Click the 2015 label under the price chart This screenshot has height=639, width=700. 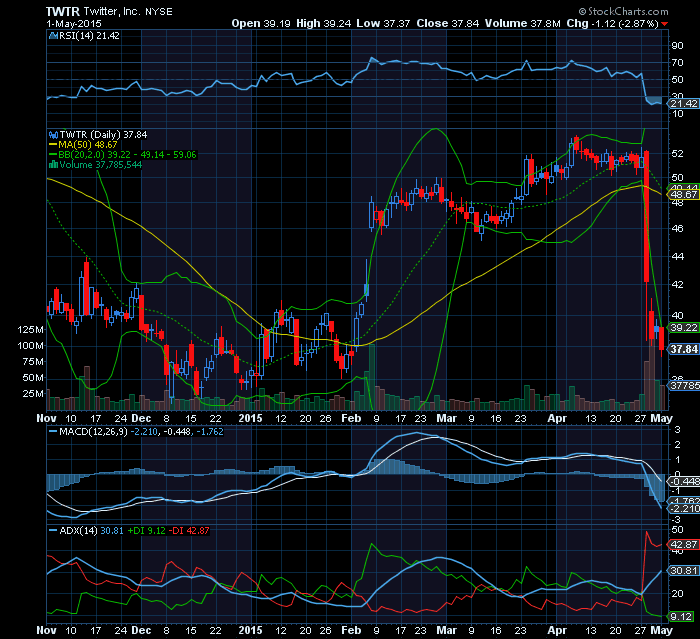point(250,418)
